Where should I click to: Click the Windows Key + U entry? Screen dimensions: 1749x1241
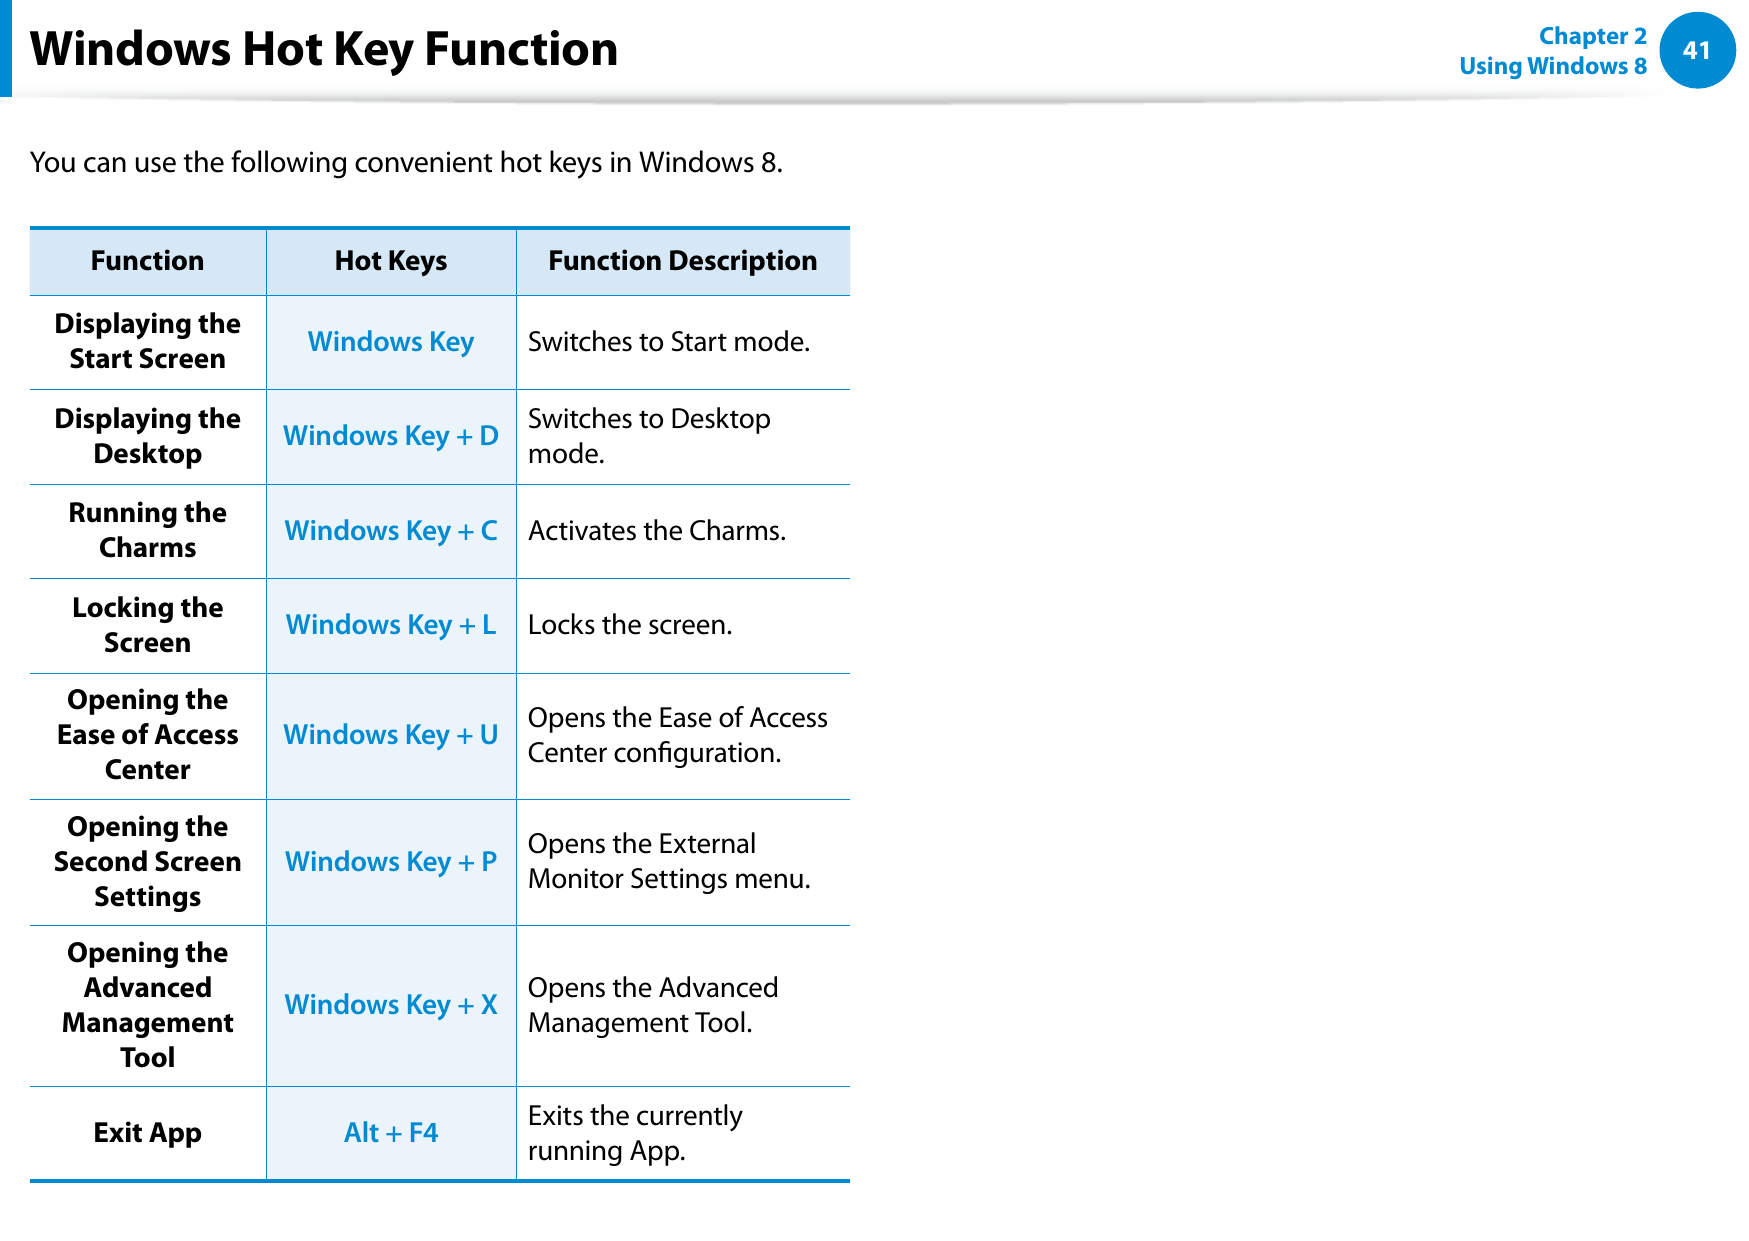tap(390, 735)
